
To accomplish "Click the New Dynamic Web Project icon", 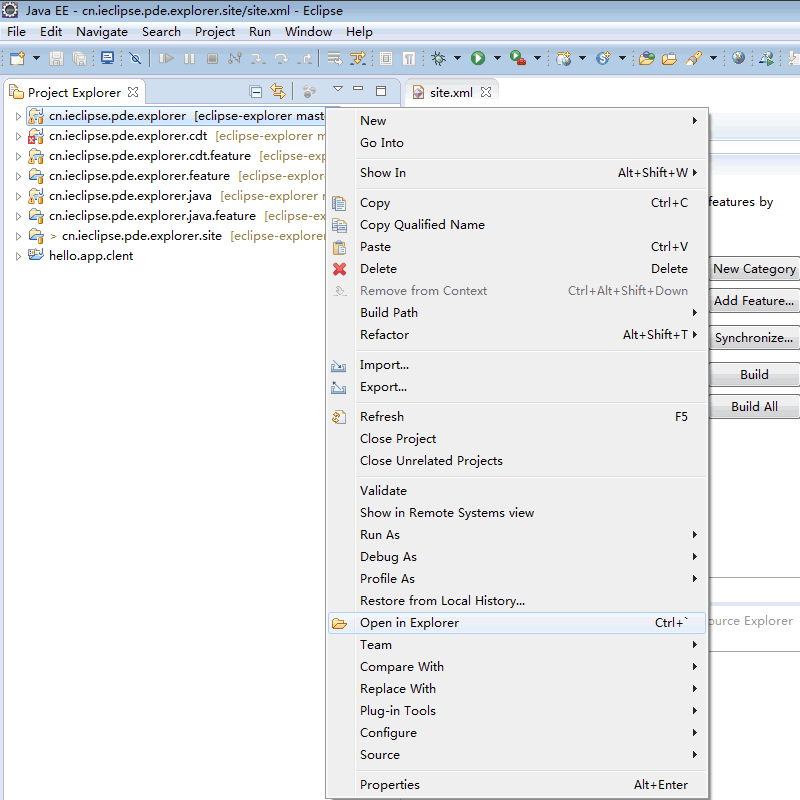I will [564, 59].
